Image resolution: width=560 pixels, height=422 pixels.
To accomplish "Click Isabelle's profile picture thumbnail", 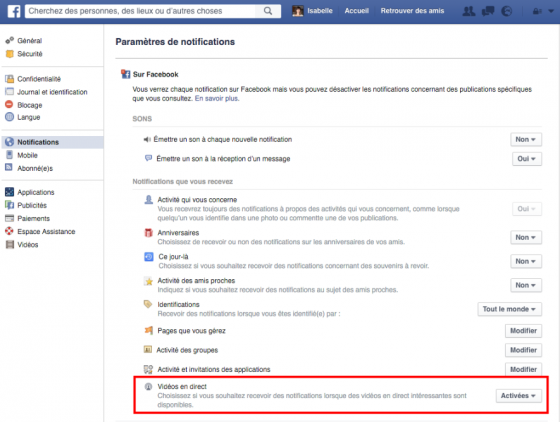I will click(298, 11).
